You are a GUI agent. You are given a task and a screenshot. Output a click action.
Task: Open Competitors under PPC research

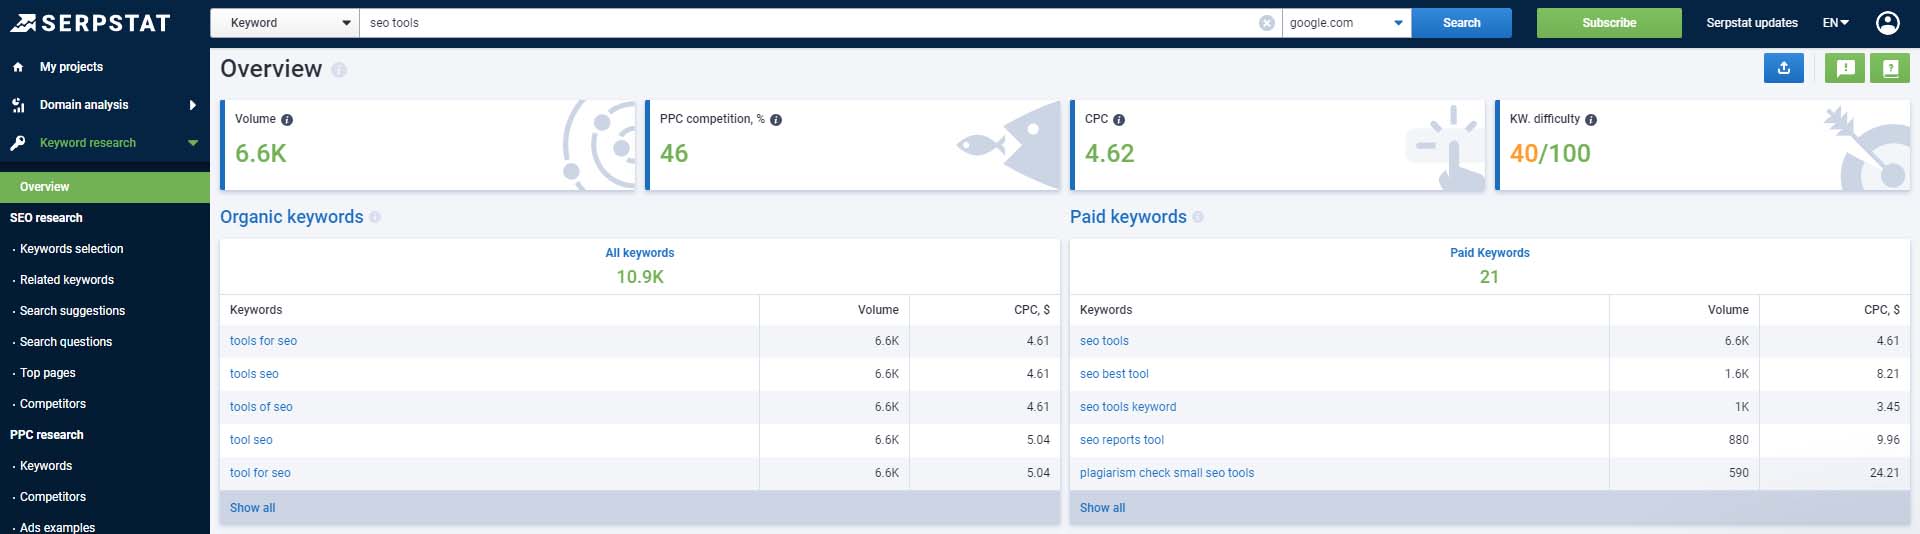pyautogui.click(x=53, y=497)
